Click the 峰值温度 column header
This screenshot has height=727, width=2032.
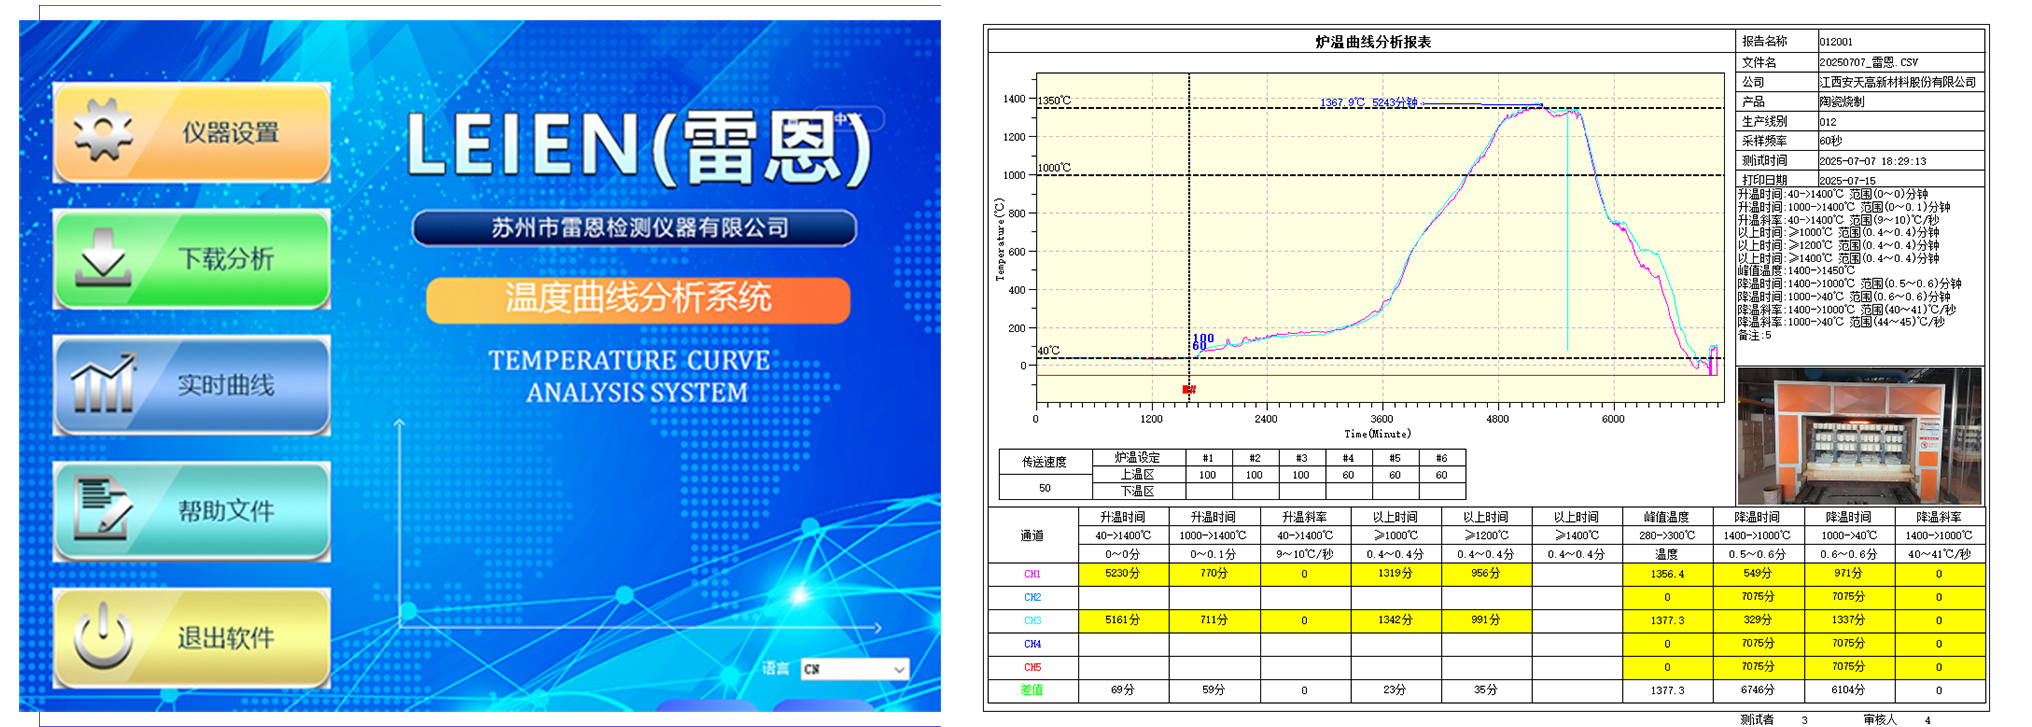[x=1667, y=518]
